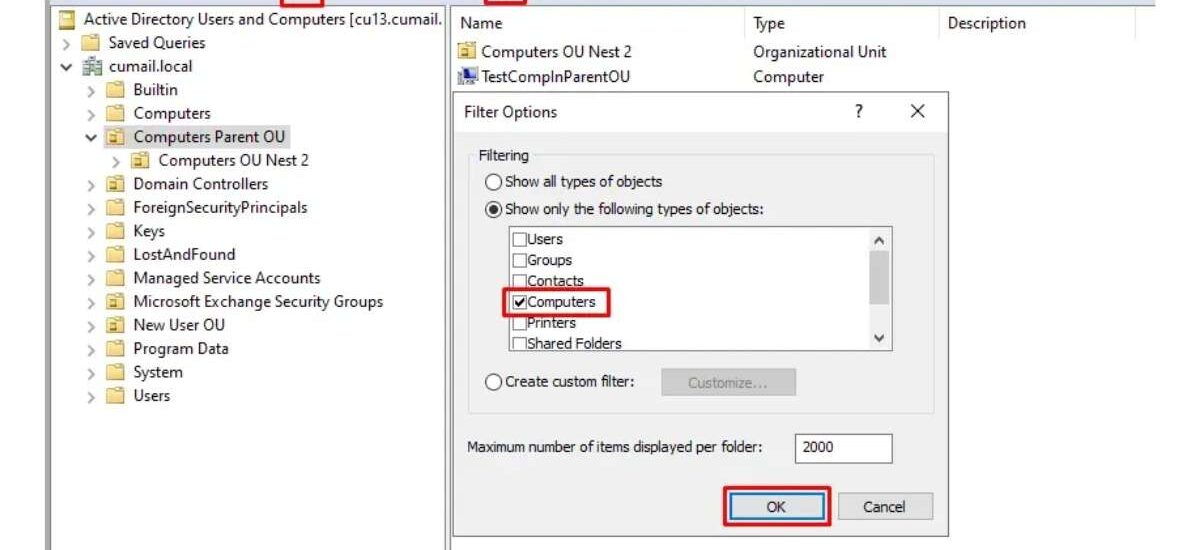
Task: Click the Active Directory Users and Computers root icon
Action: [x=67, y=19]
